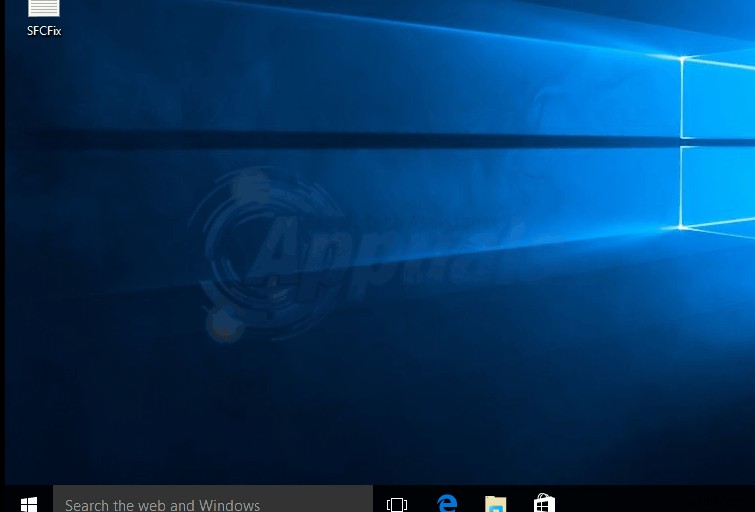The image size is (755, 512).
Task: Launch Microsoft Edge from the taskbar
Action: (447, 503)
